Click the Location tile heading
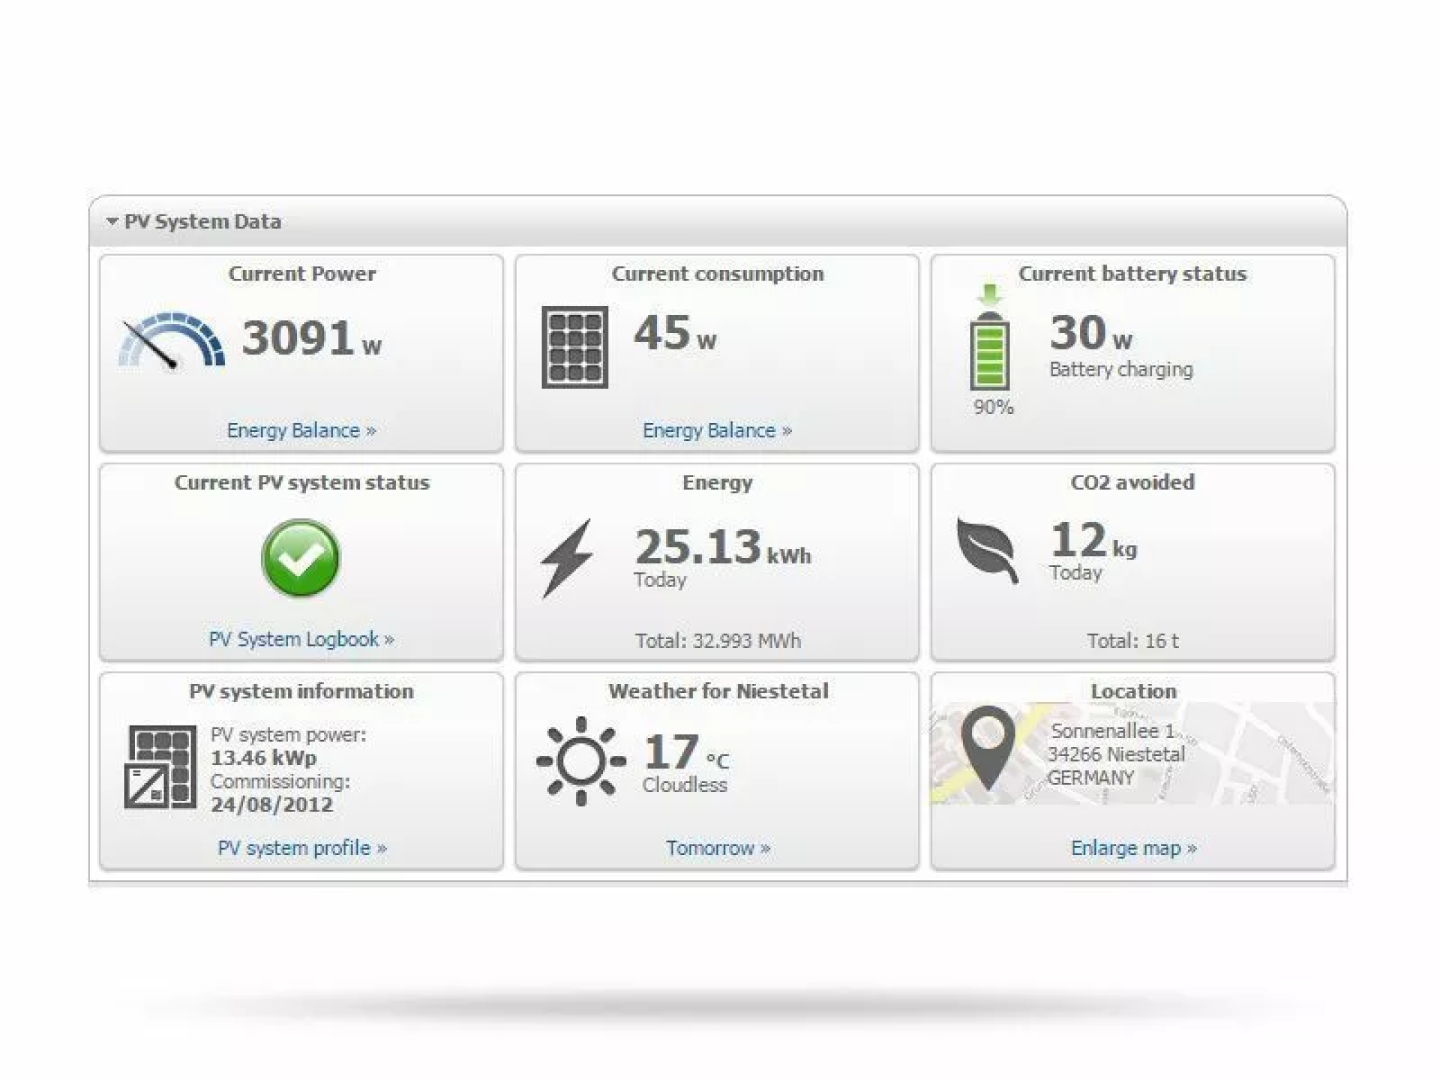The image size is (1440, 1080). coord(1134,691)
